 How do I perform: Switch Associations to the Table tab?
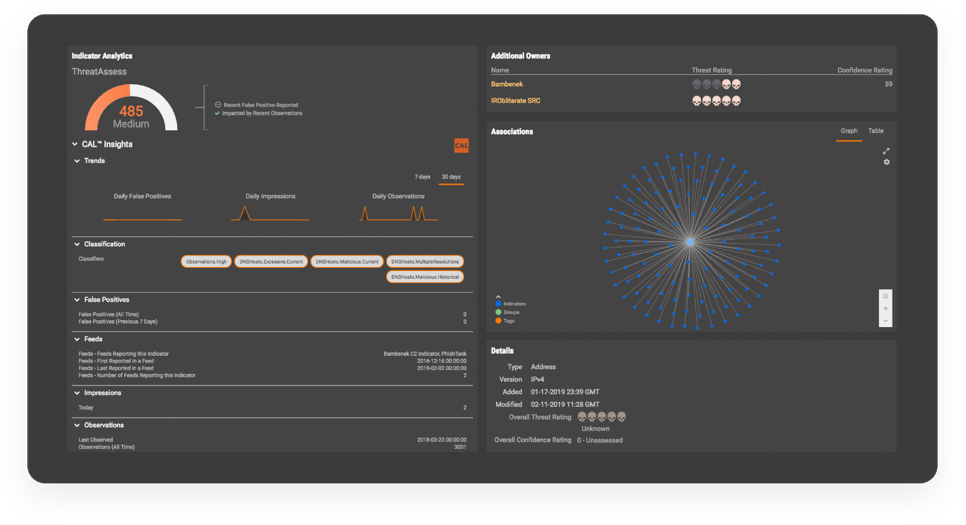(875, 131)
